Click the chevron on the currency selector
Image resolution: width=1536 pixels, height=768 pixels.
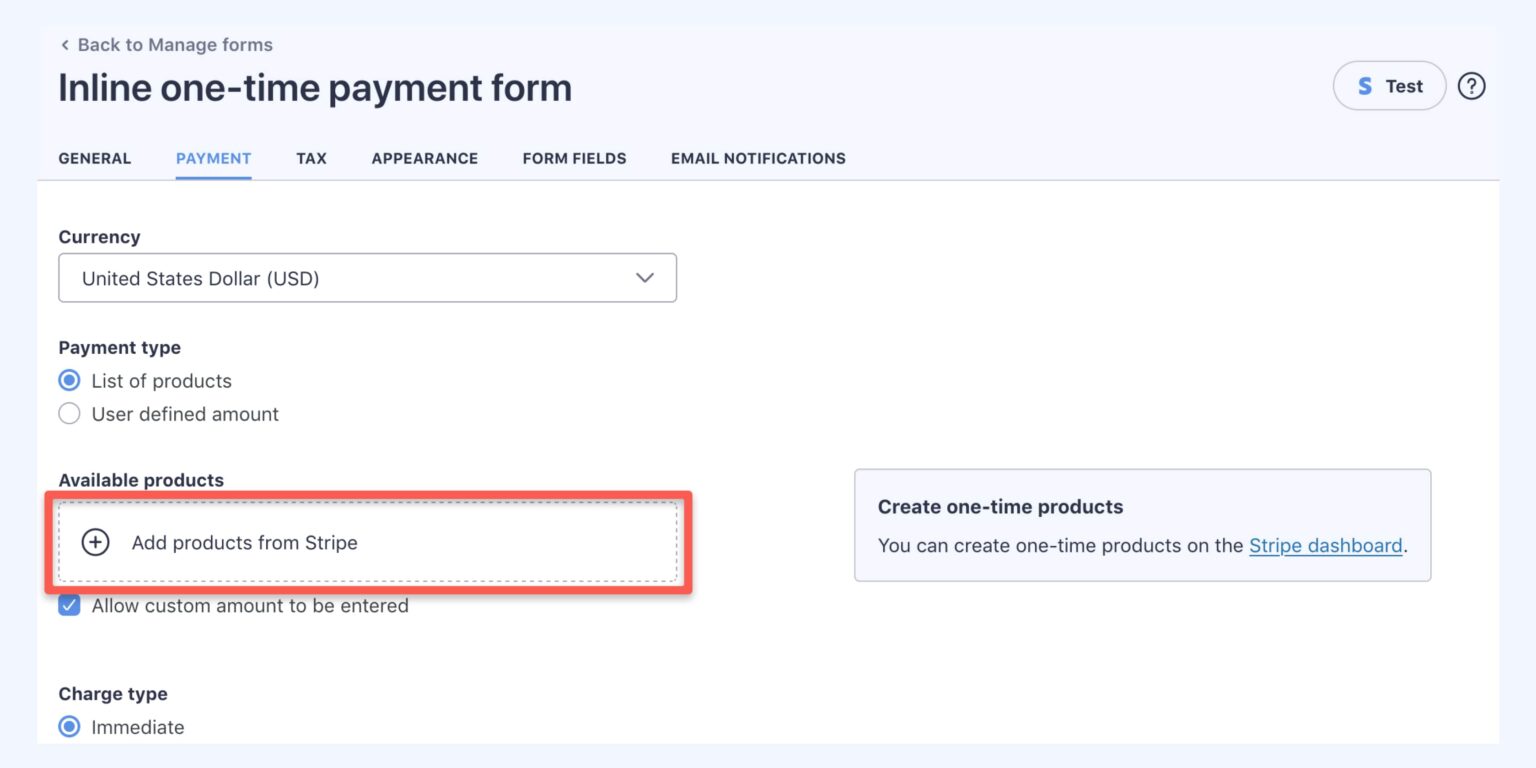pyautogui.click(x=644, y=278)
